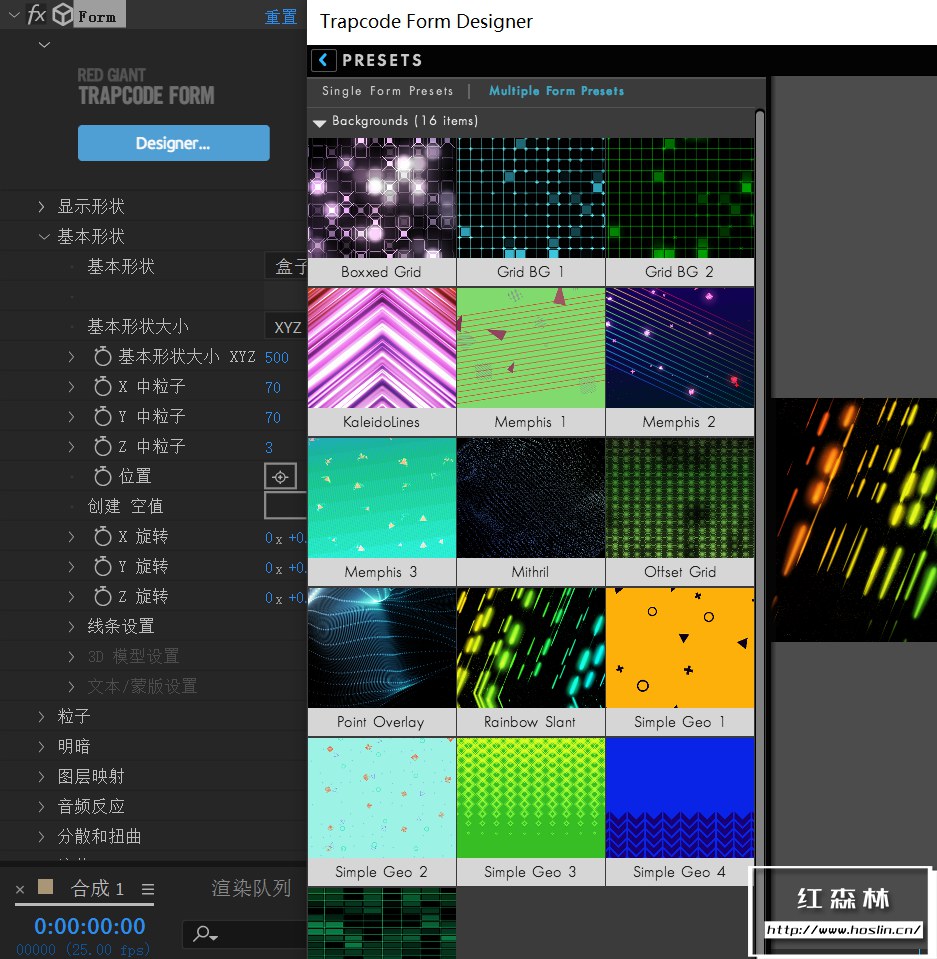Collapse the Form effect twirl arrow
Viewport: 937px width, 959px height.
point(14,15)
